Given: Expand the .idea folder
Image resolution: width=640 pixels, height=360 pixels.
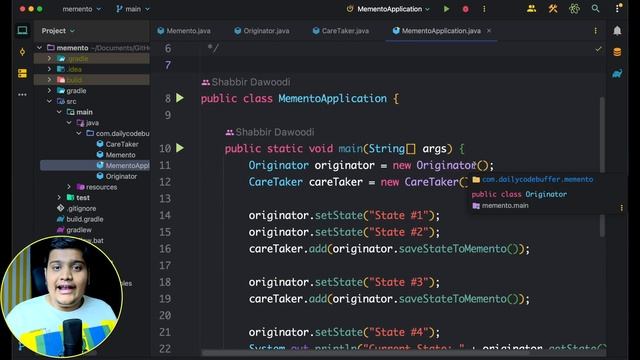Looking at the screenshot, I should (49, 69).
